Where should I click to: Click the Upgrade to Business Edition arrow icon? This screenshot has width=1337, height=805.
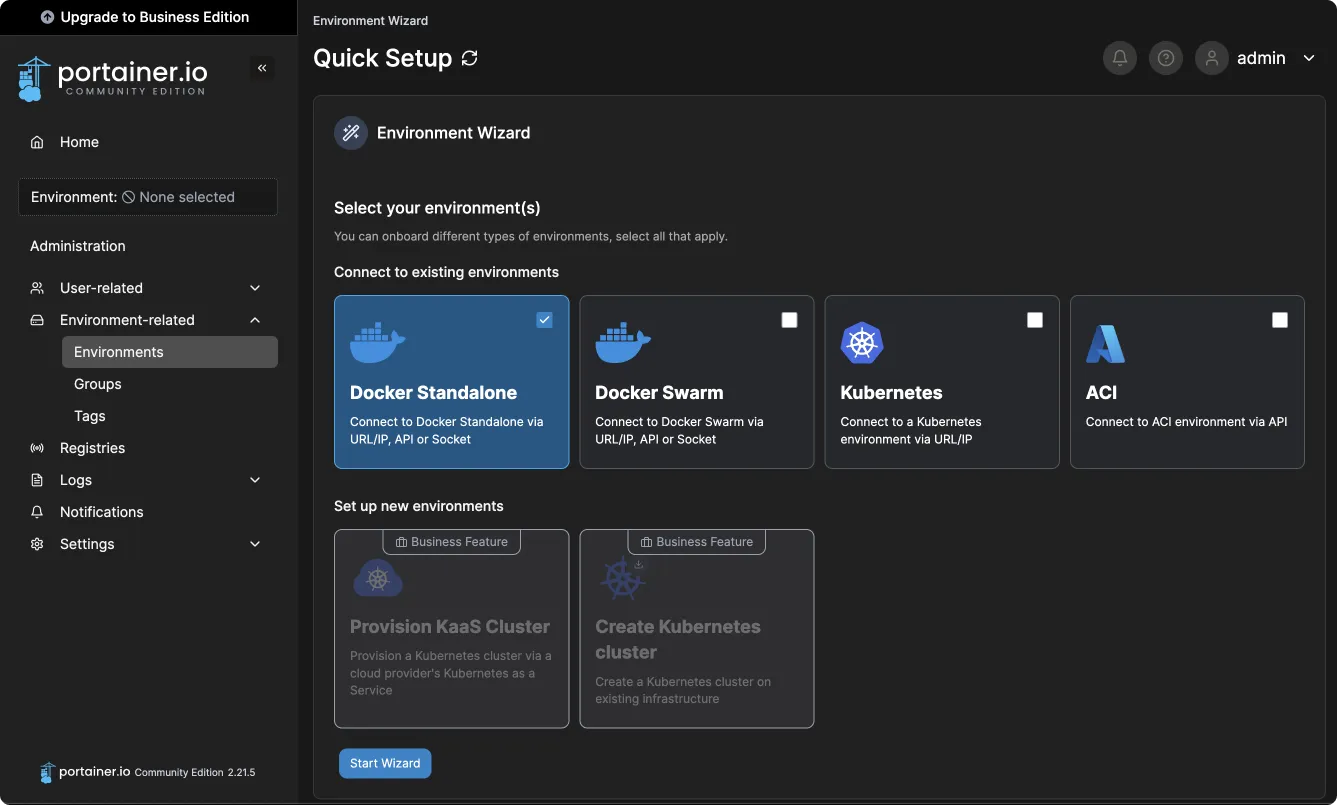47,17
